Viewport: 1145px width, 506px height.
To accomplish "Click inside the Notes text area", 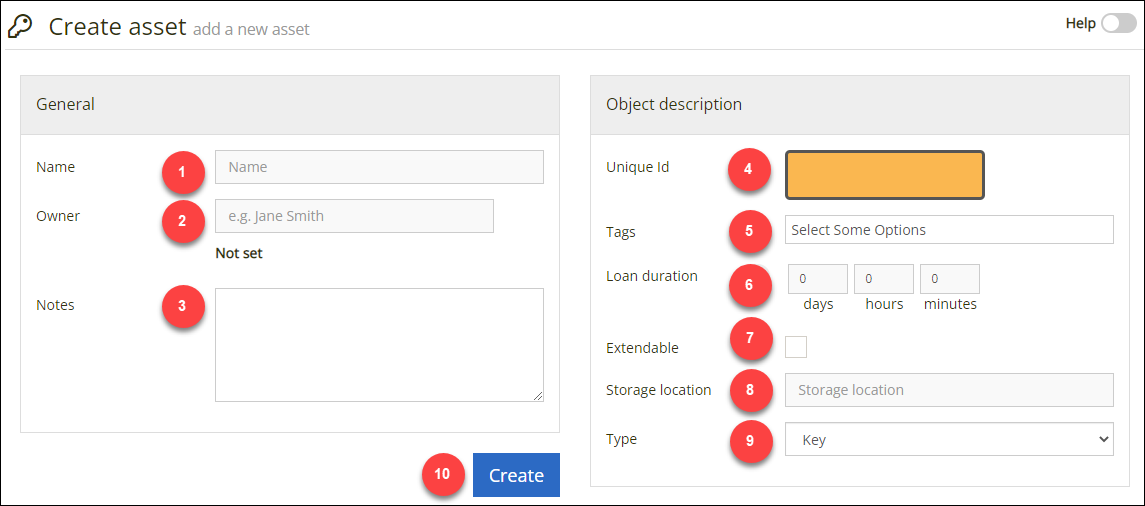I will [x=379, y=345].
